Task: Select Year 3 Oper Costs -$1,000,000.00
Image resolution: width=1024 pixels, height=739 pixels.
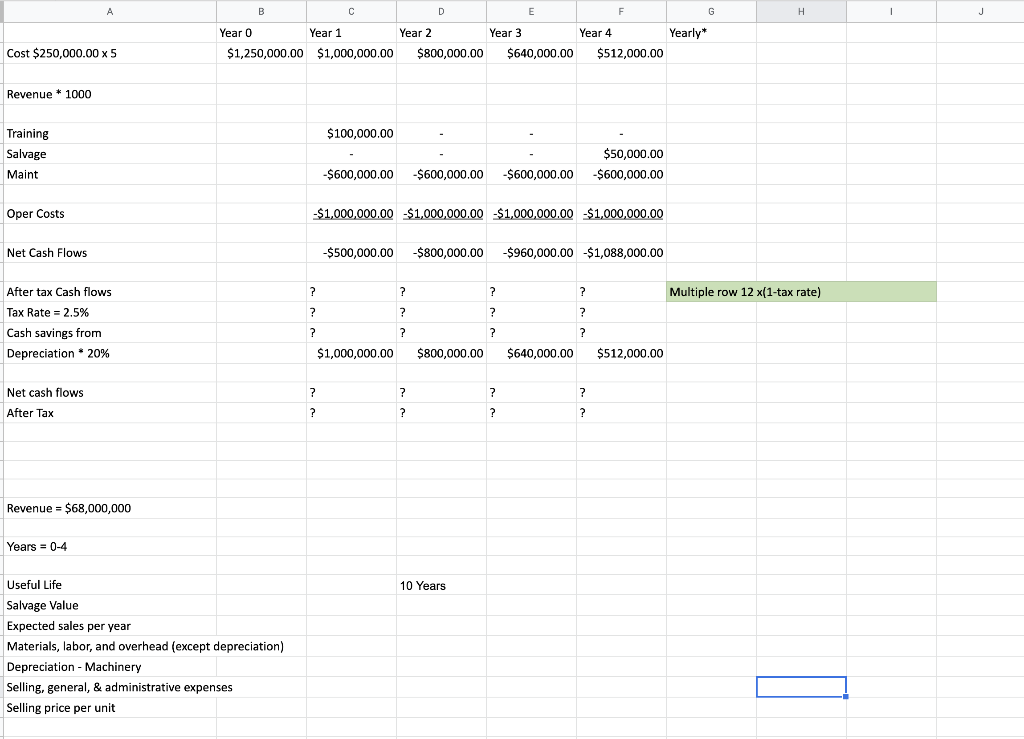Action: click(x=532, y=213)
